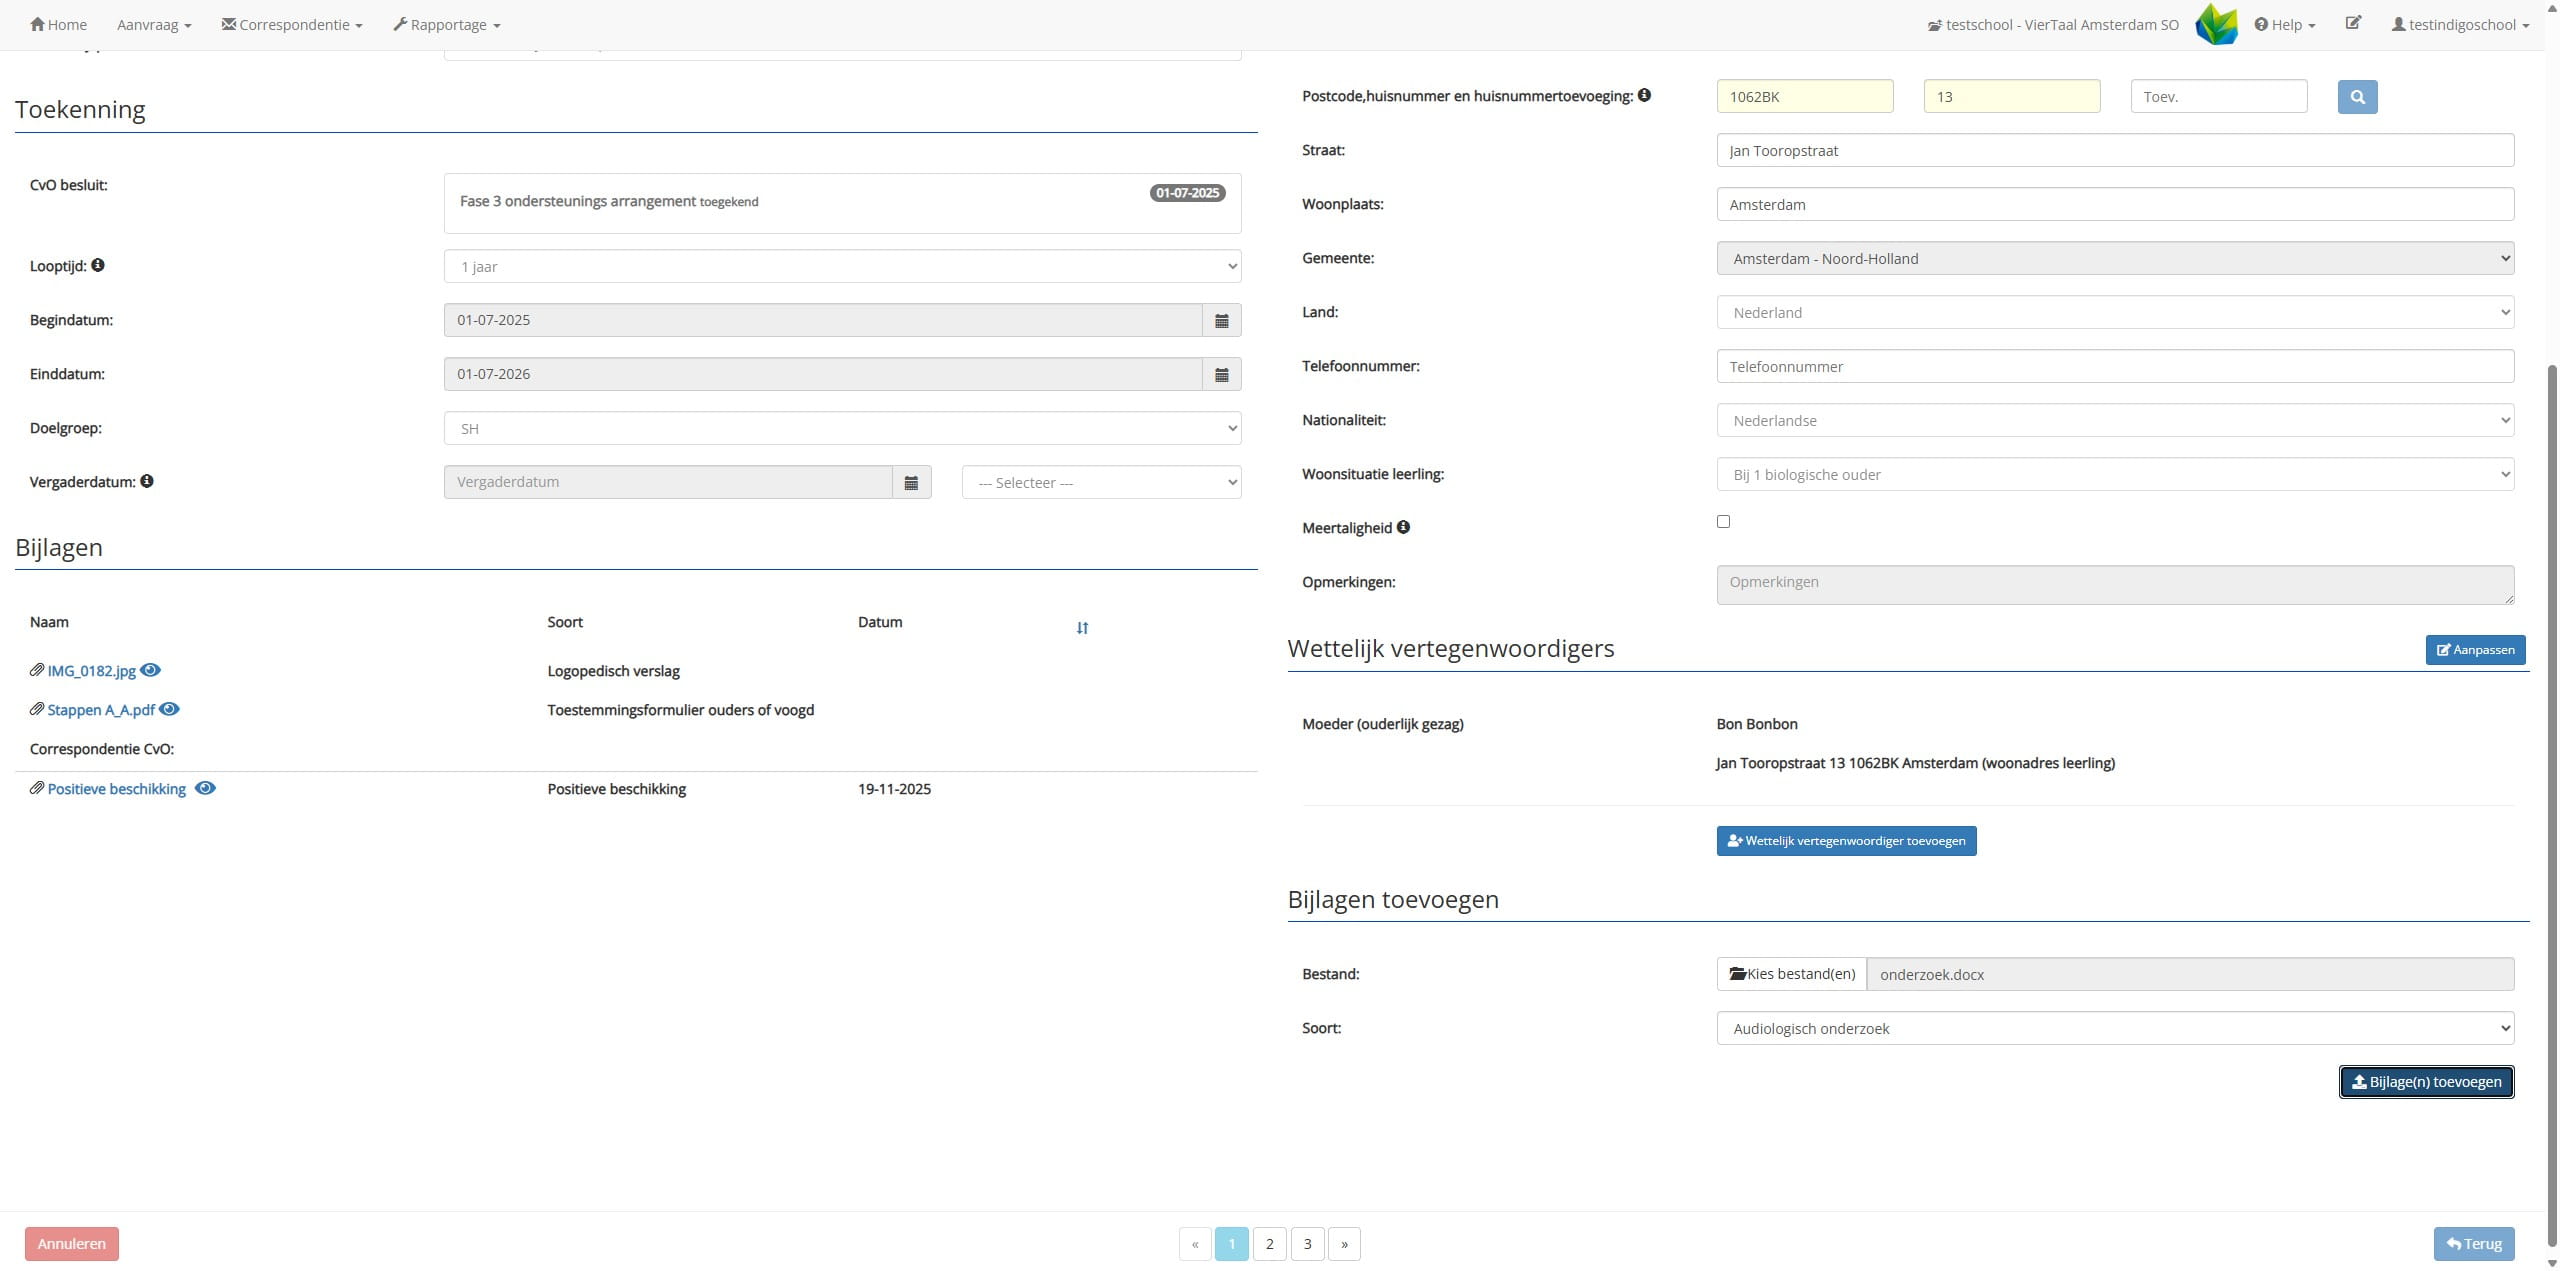Open the testindigoschool user menu

(2460, 24)
